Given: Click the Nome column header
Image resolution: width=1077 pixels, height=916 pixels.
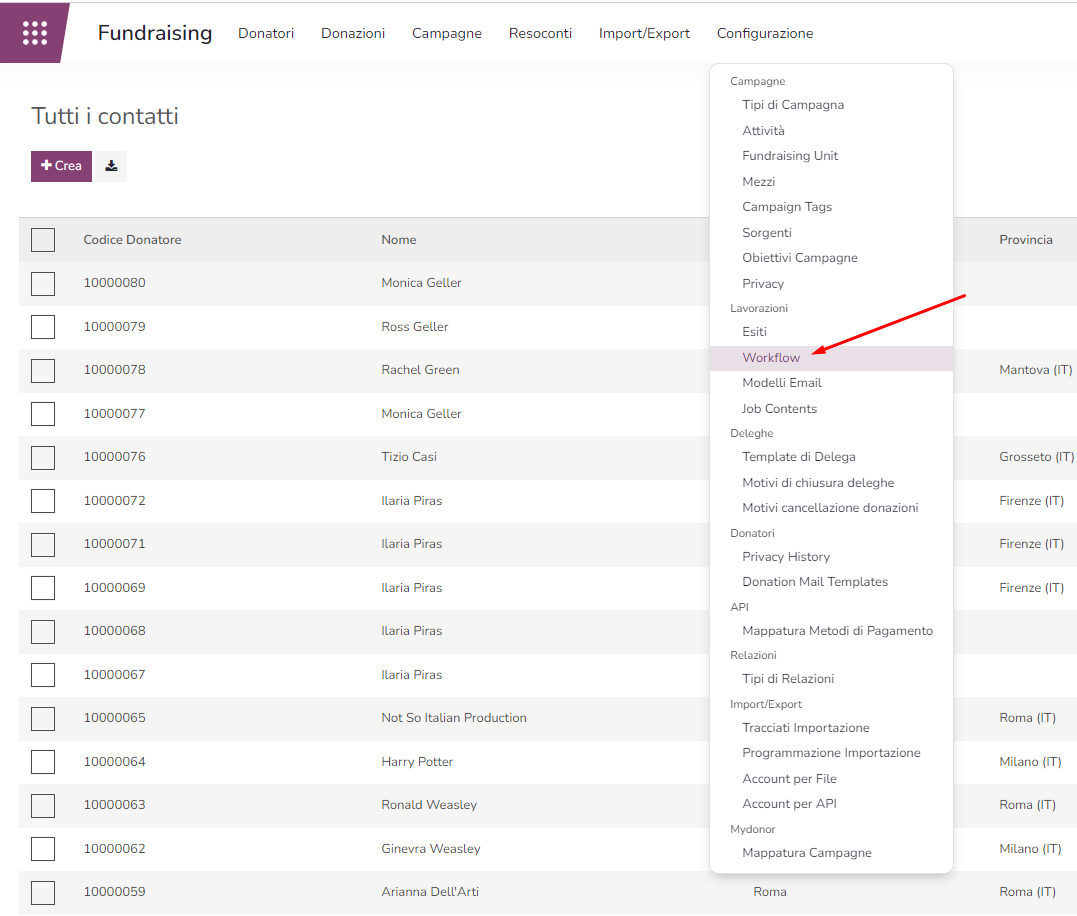Looking at the screenshot, I should (398, 240).
